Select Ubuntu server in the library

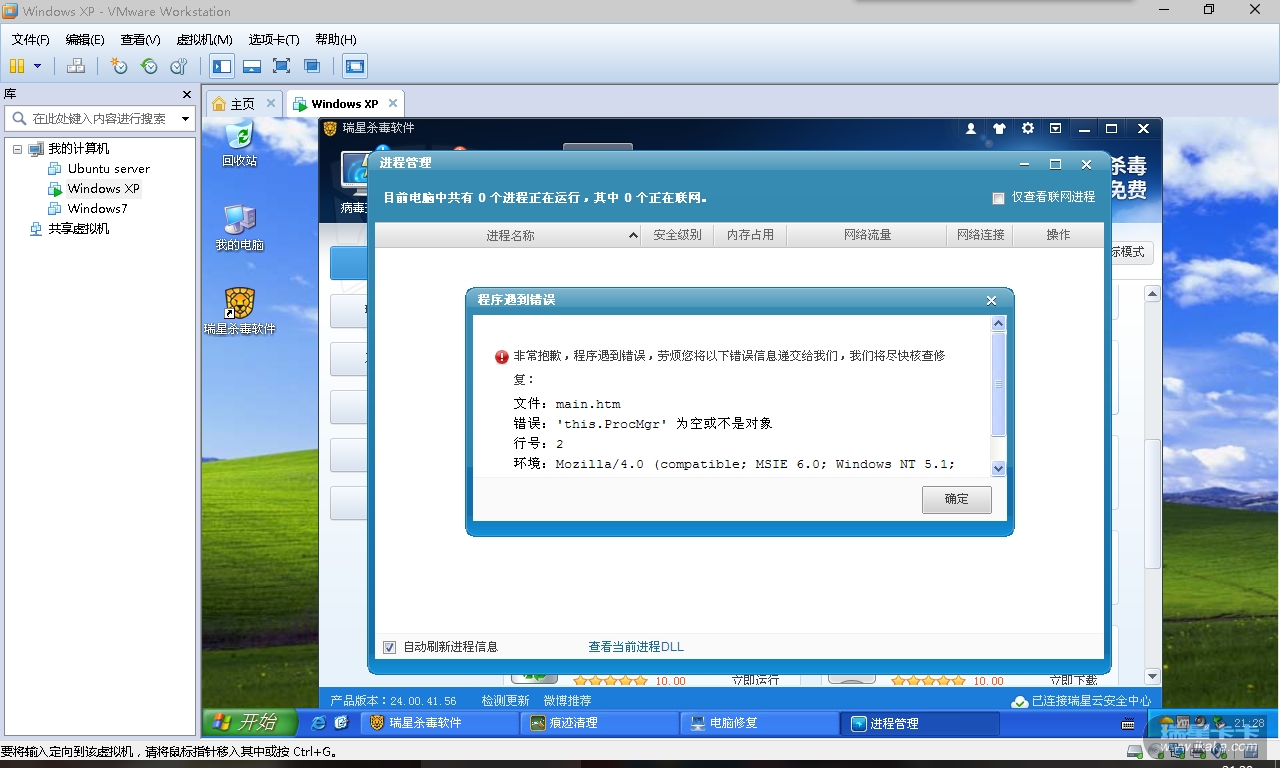[108, 169]
